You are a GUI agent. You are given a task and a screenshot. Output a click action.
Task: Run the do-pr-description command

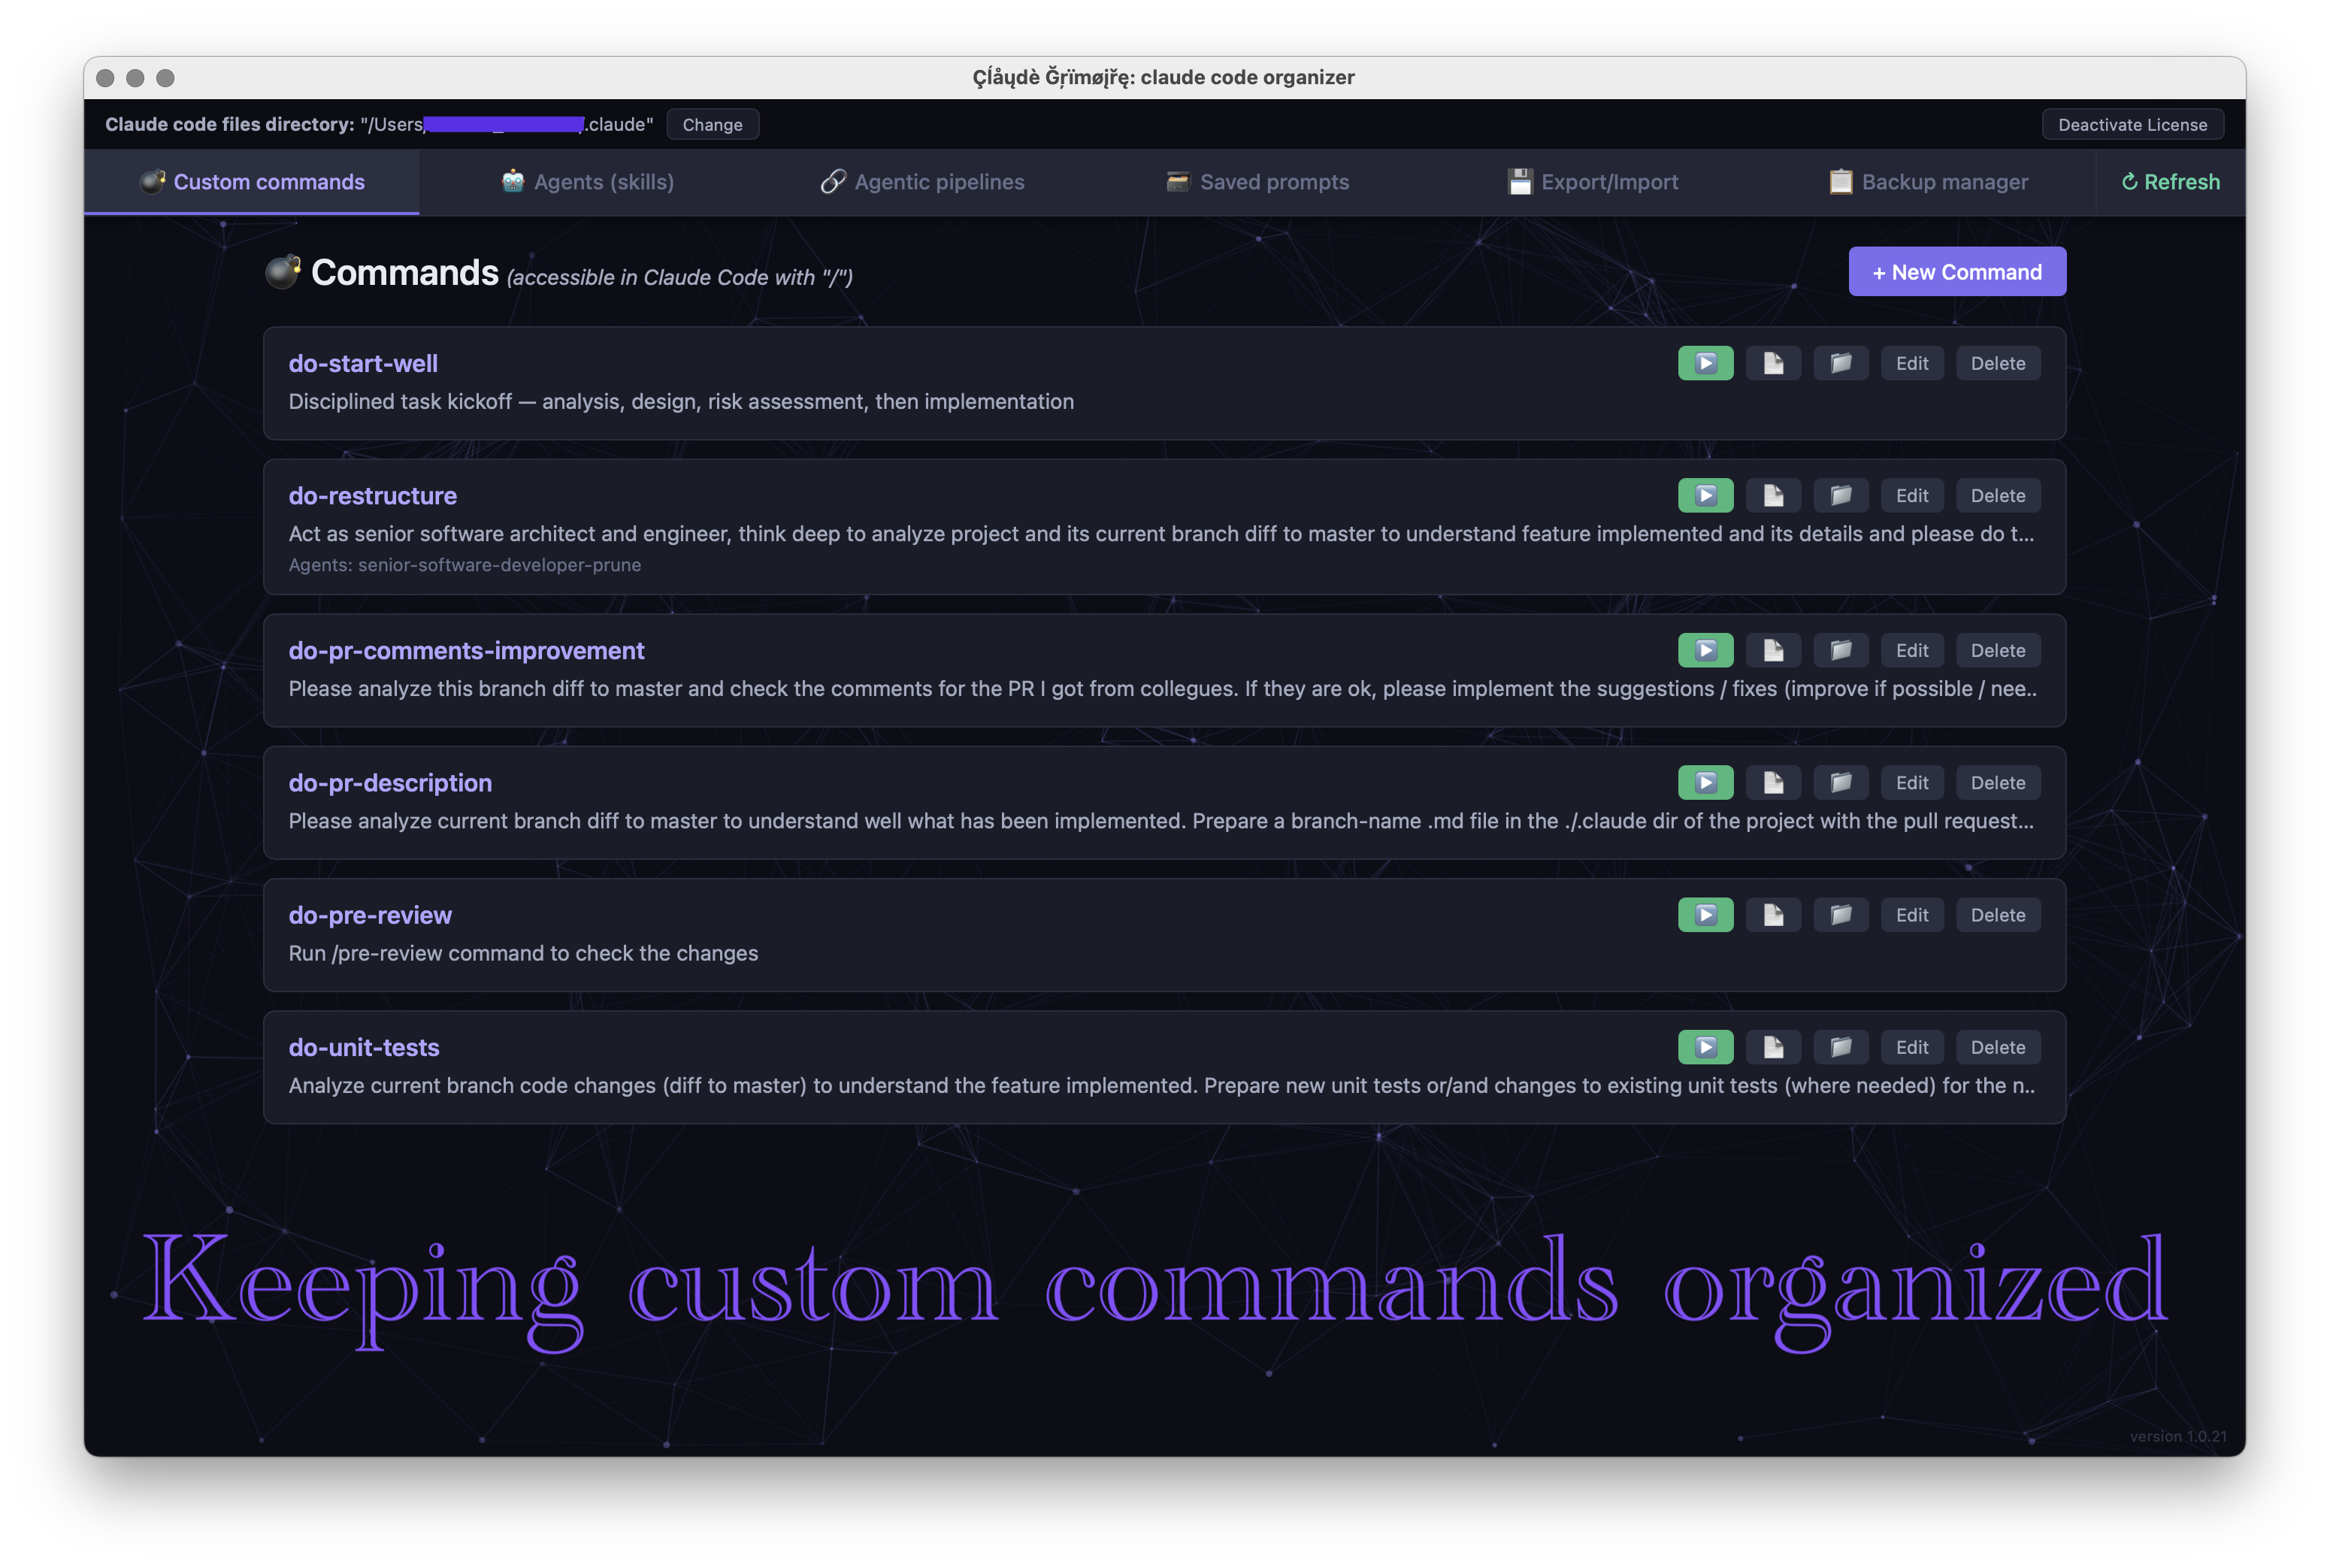(x=1705, y=782)
